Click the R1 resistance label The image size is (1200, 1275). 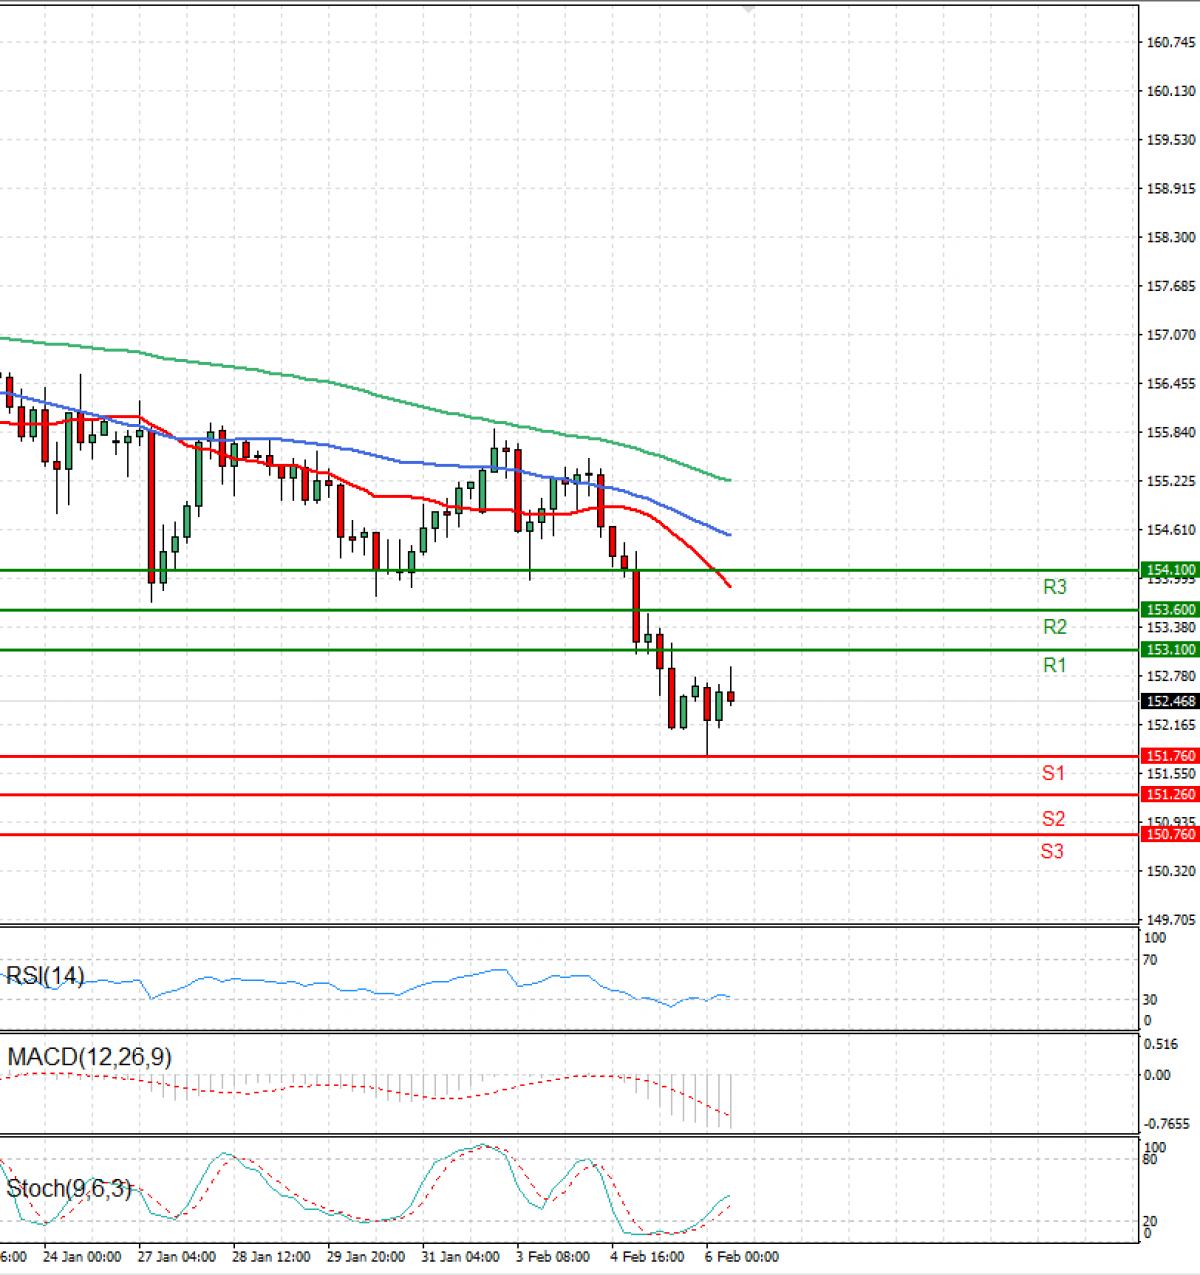coord(1054,665)
